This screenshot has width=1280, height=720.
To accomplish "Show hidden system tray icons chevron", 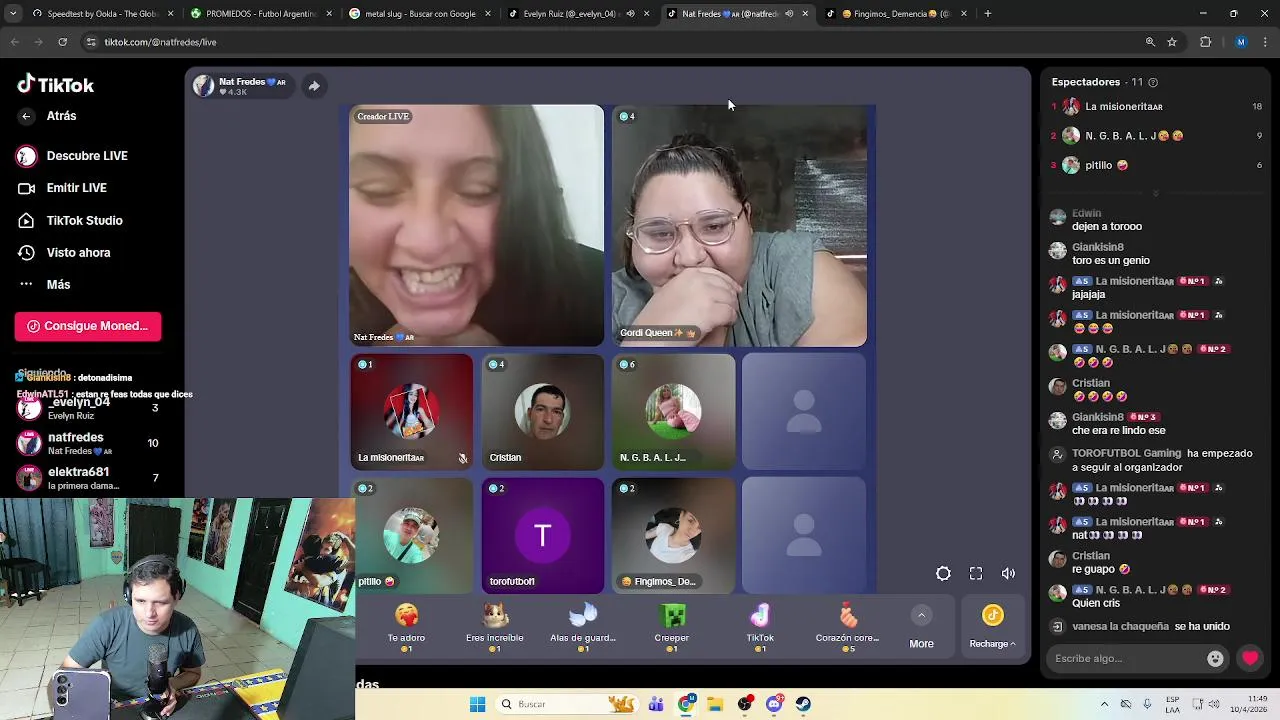I will [x=1104, y=704].
